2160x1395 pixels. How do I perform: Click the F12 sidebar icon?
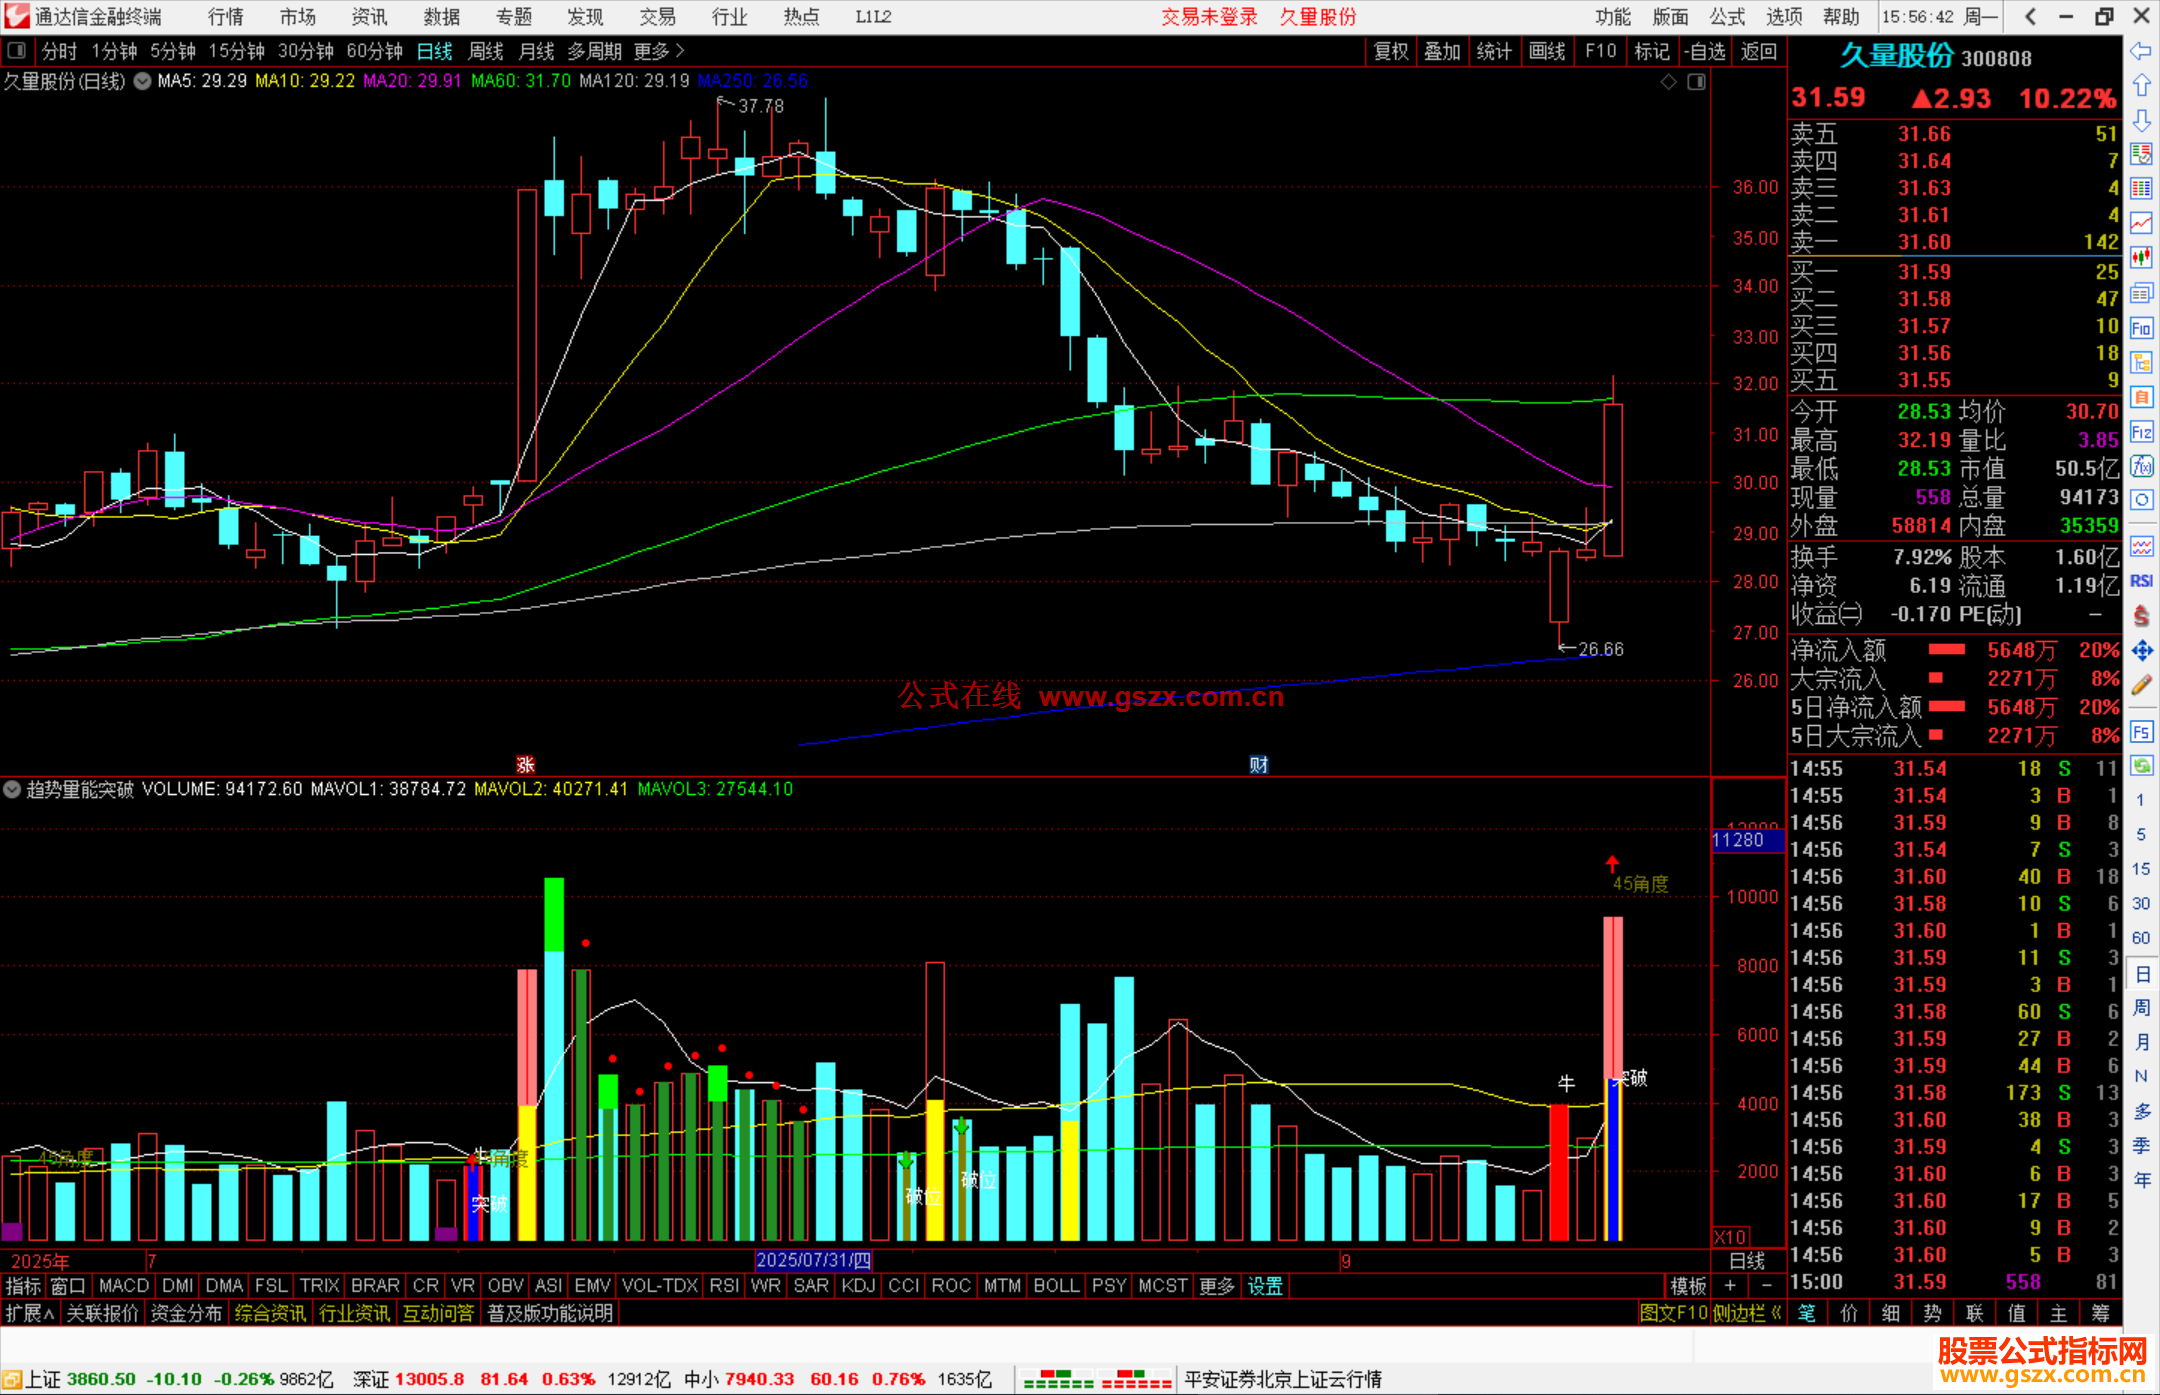(2141, 432)
